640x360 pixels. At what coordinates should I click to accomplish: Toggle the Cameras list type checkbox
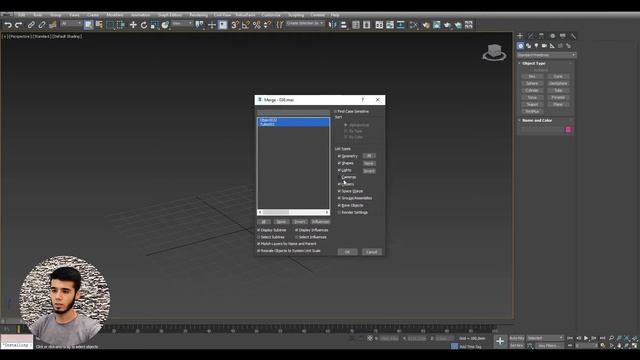tap(339, 177)
